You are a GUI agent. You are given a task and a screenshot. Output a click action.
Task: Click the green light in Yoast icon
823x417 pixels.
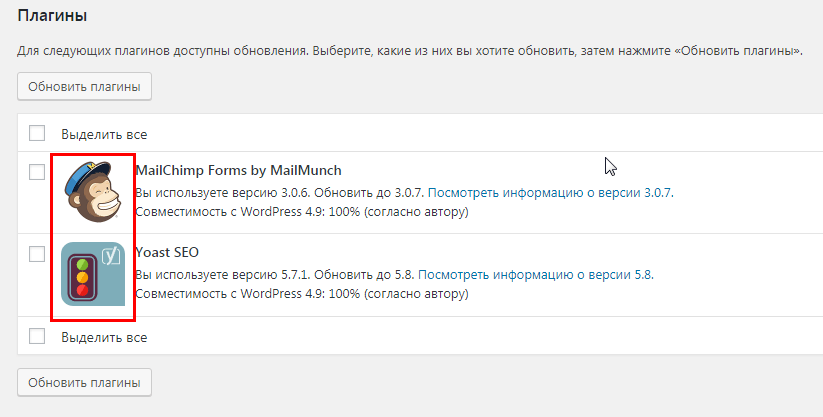[82, 264]
